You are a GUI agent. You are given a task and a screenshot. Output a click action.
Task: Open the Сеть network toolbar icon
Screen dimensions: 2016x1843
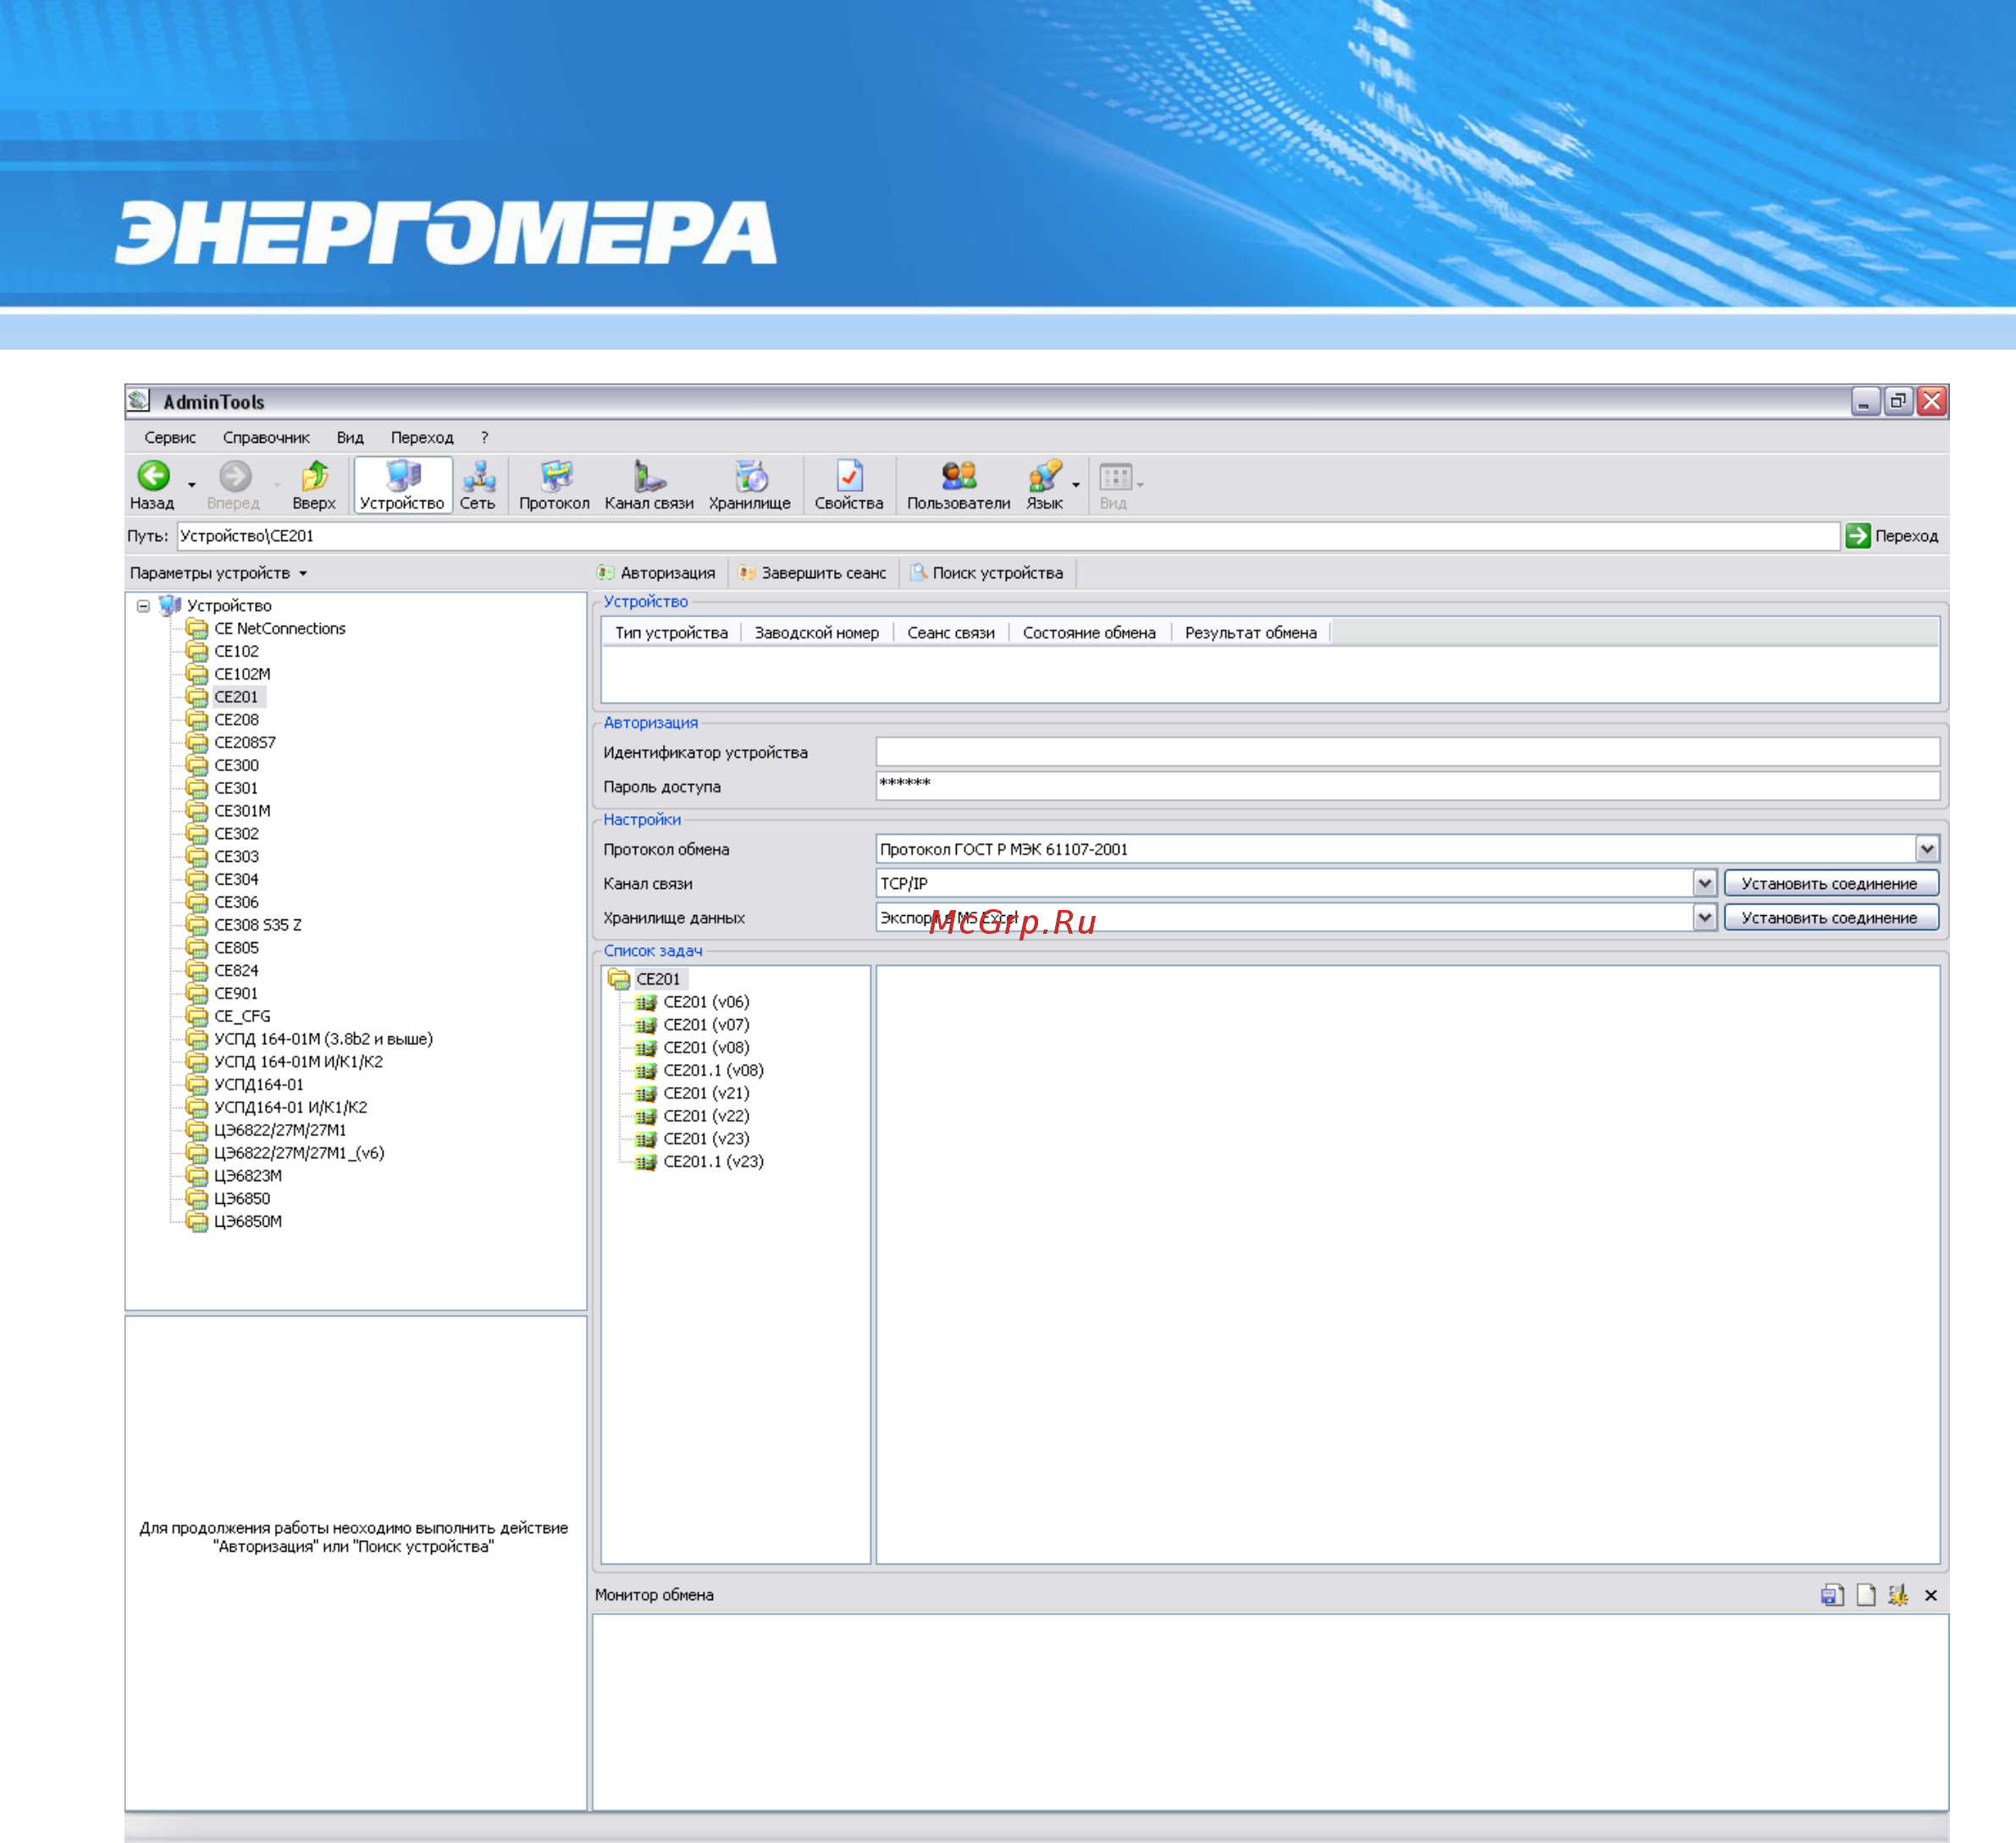[478, 485]
